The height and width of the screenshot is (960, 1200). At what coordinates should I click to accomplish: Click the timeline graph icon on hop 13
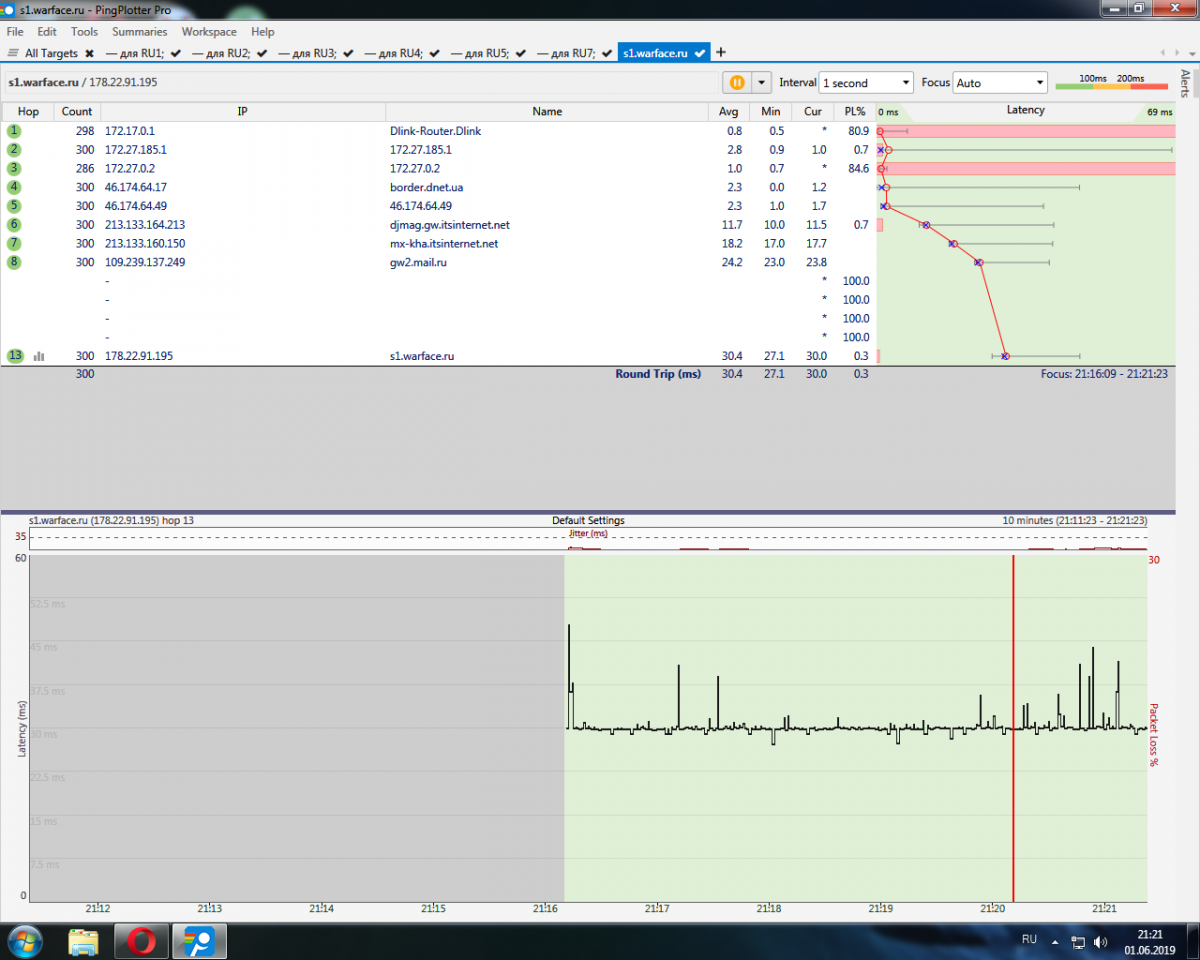click(x=39, y=356)
